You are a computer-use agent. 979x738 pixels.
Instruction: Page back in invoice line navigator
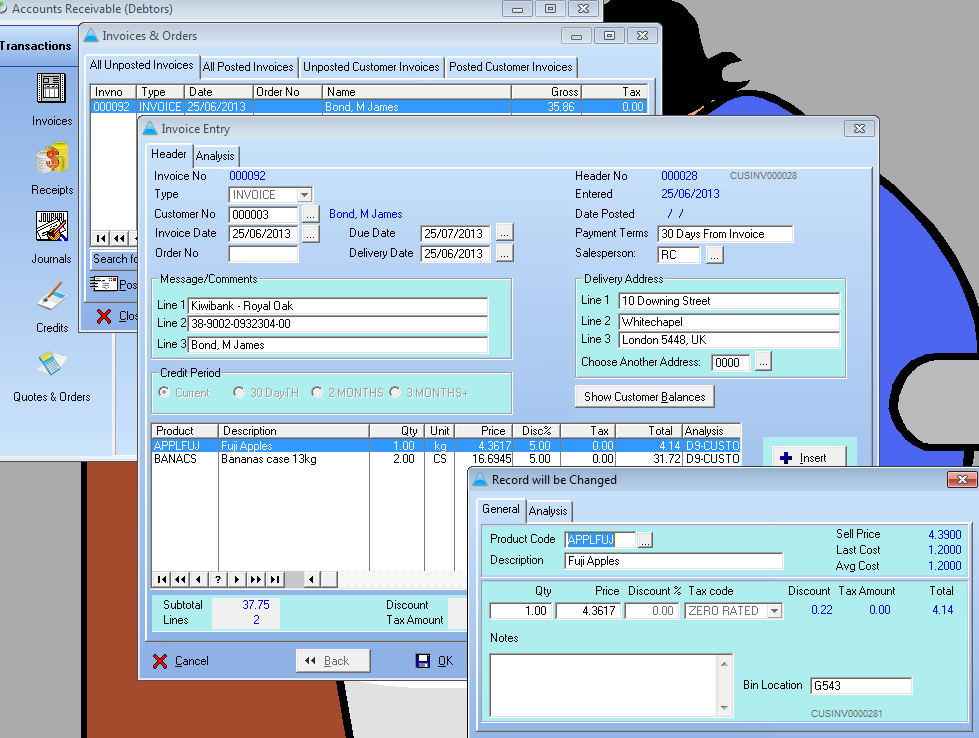(x=180, y=579)
